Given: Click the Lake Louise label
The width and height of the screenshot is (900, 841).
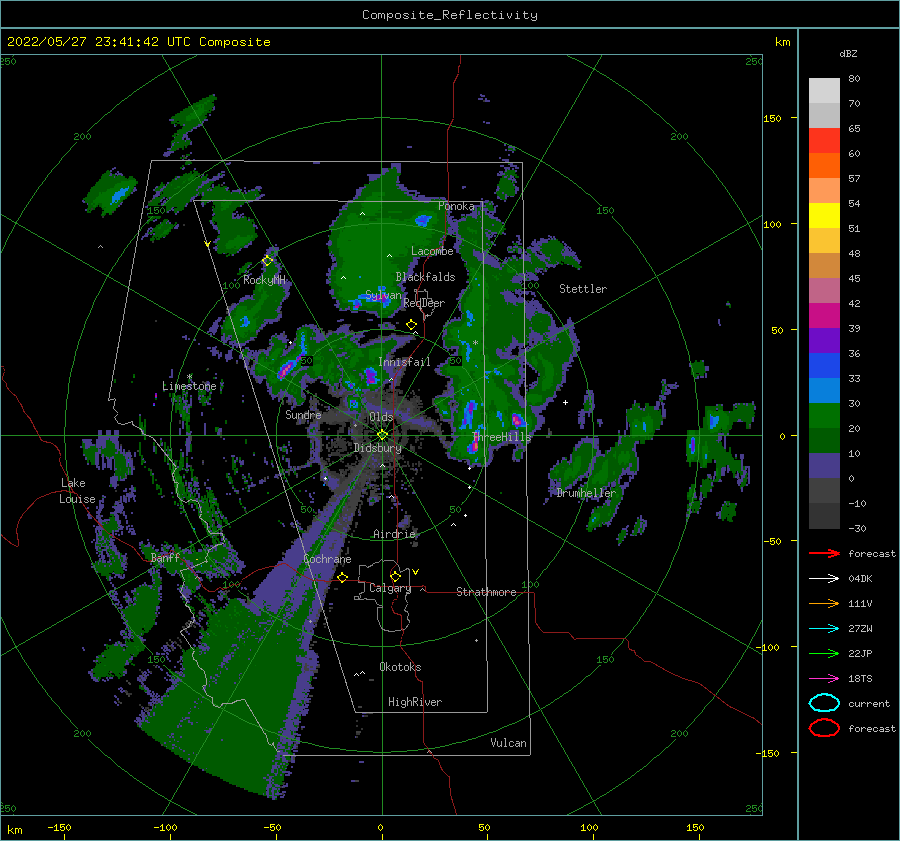Looking at the screenshot, I should (x=77, y=491).
